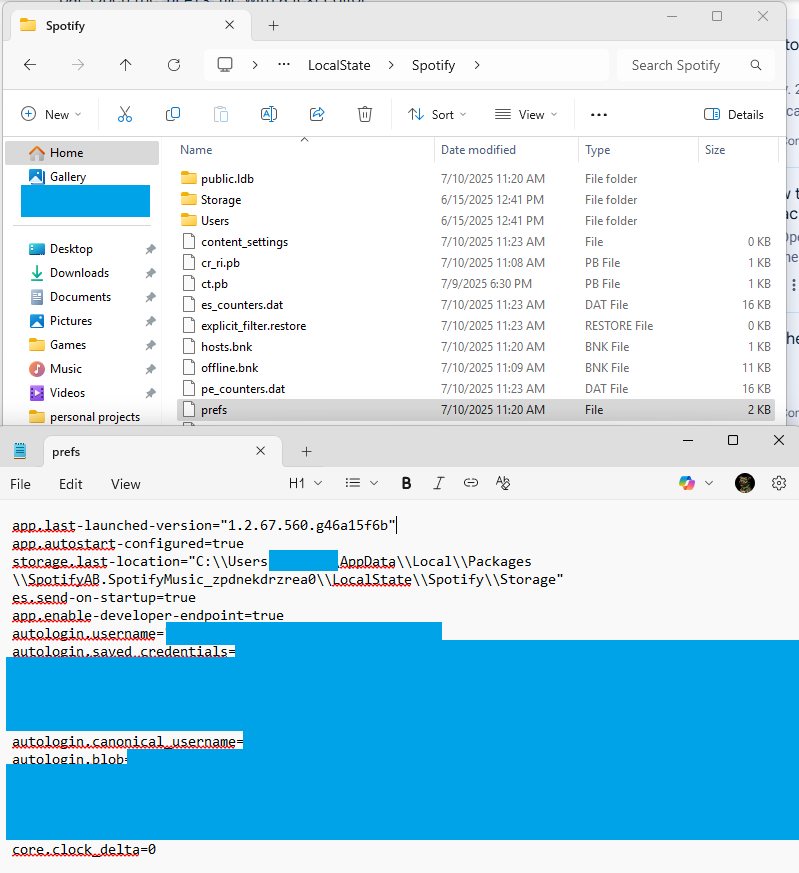This screenshot has width=799, height=873.
Task: Open the New dropdown in Explorer
Action: pos(51,115)
